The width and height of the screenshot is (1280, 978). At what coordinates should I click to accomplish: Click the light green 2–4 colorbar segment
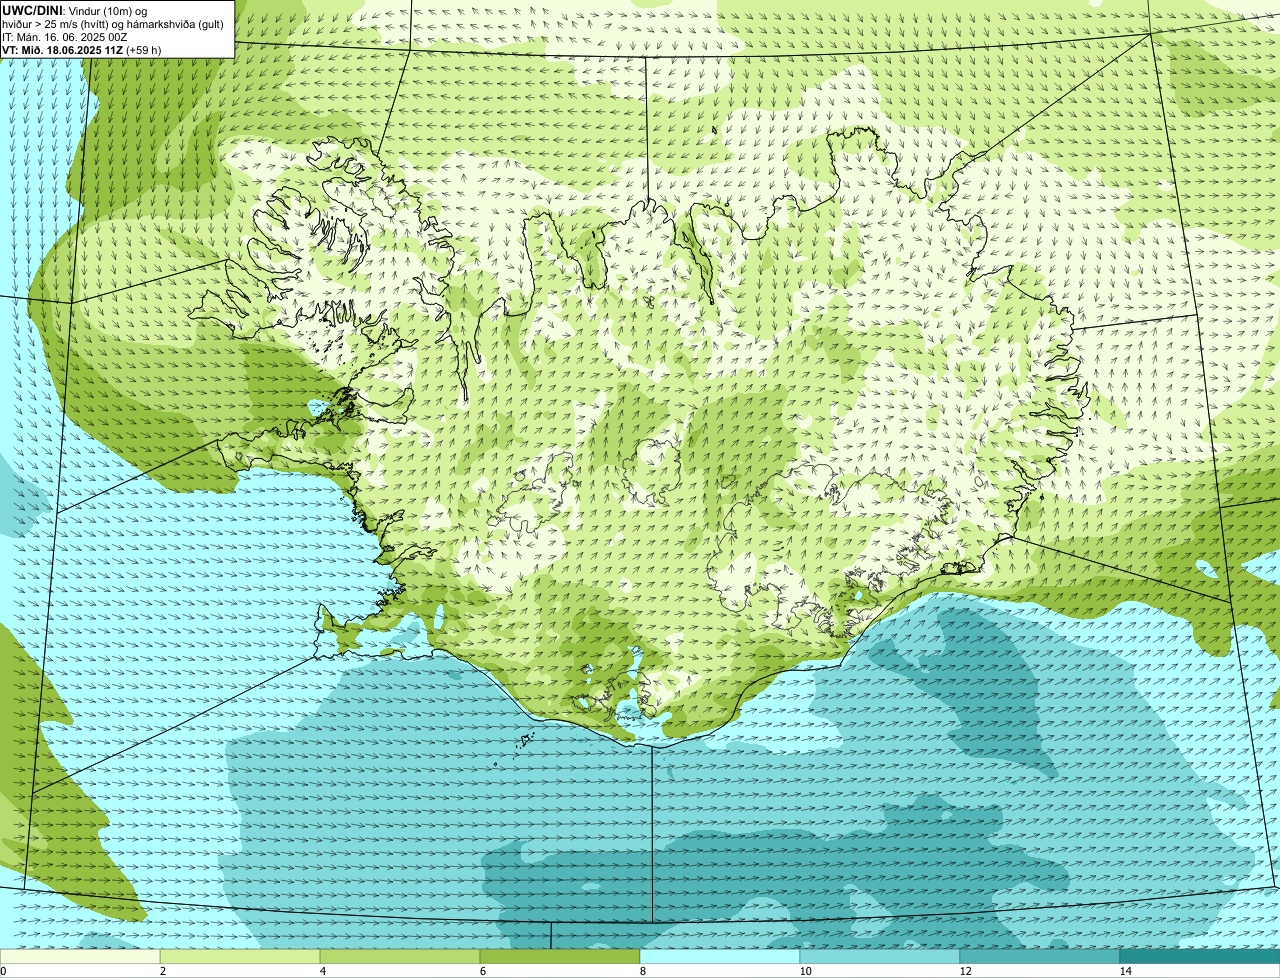coord(240,956)
